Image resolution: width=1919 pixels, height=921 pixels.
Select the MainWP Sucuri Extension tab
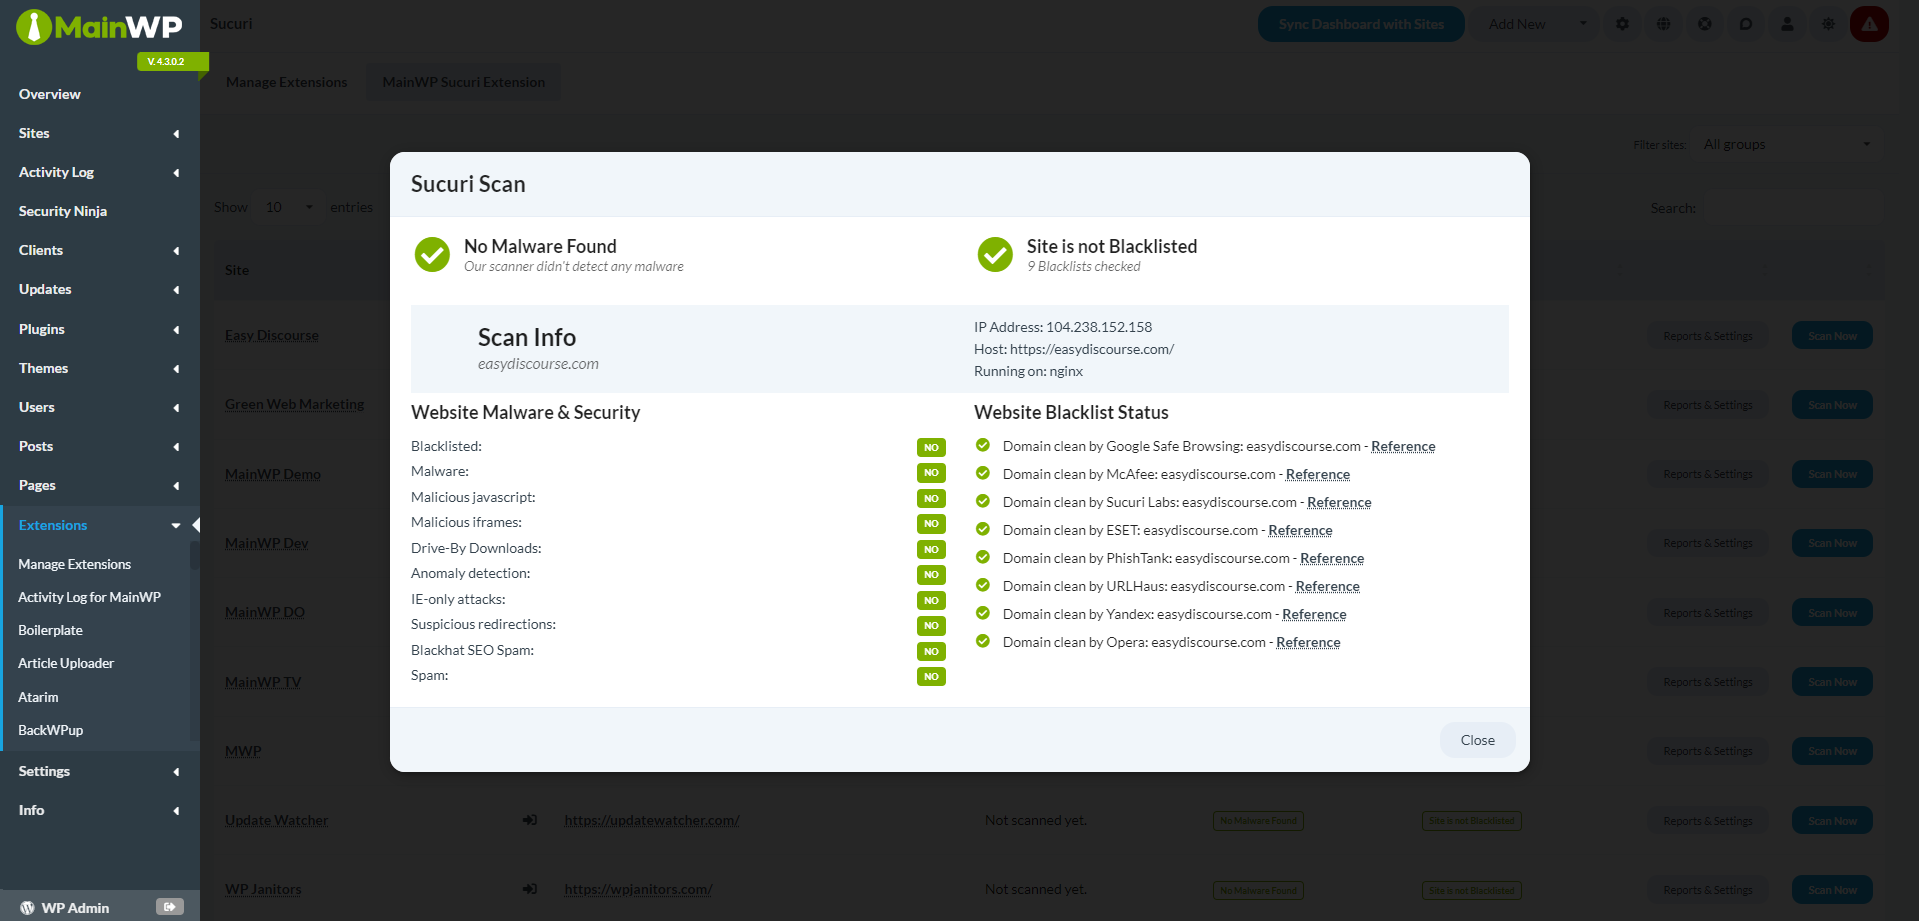464,82
